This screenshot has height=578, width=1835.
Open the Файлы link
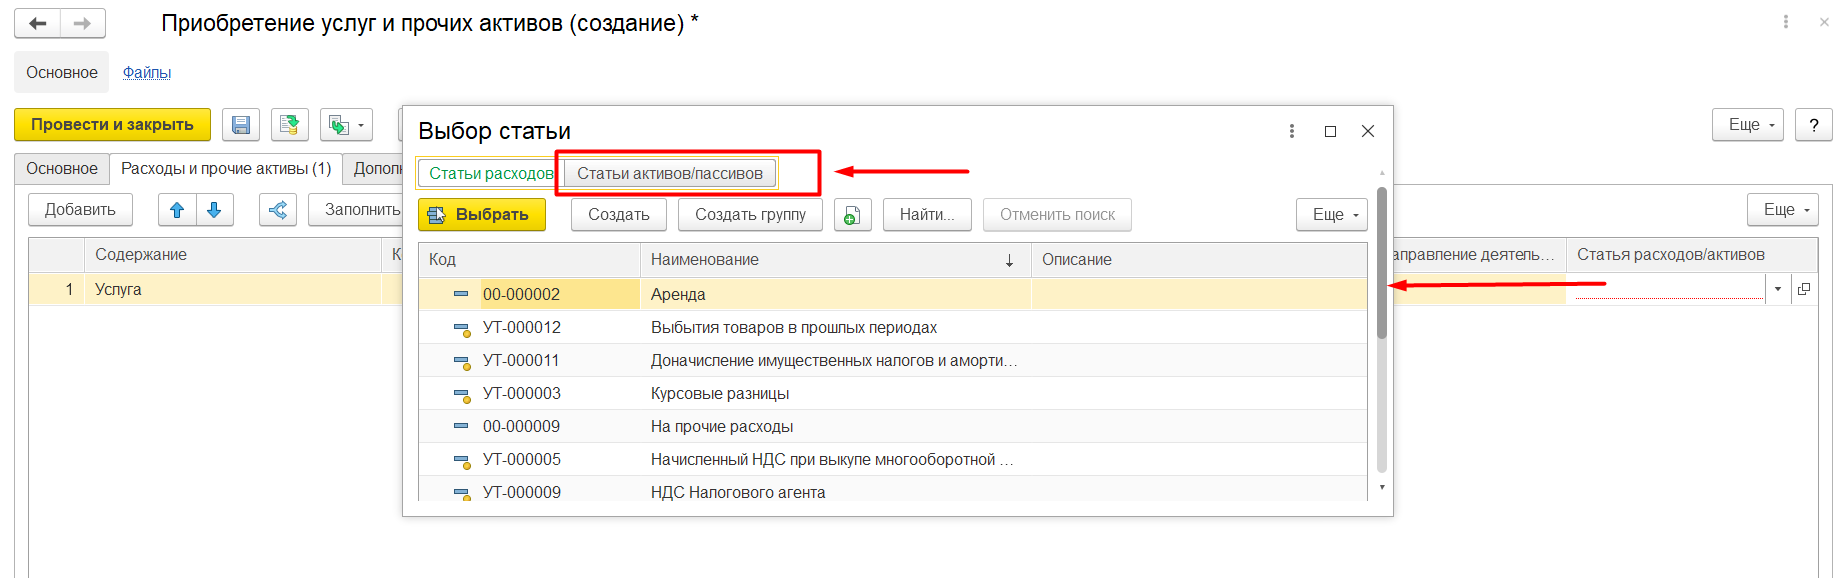click(x=147, y=73)
